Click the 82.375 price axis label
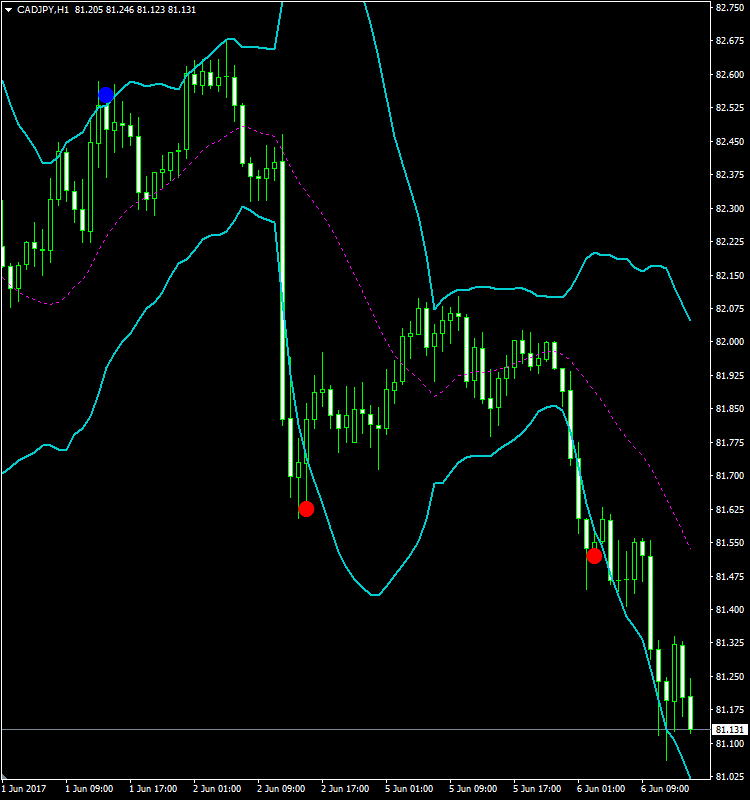The image size is (750, 800). tap(730, 174)
